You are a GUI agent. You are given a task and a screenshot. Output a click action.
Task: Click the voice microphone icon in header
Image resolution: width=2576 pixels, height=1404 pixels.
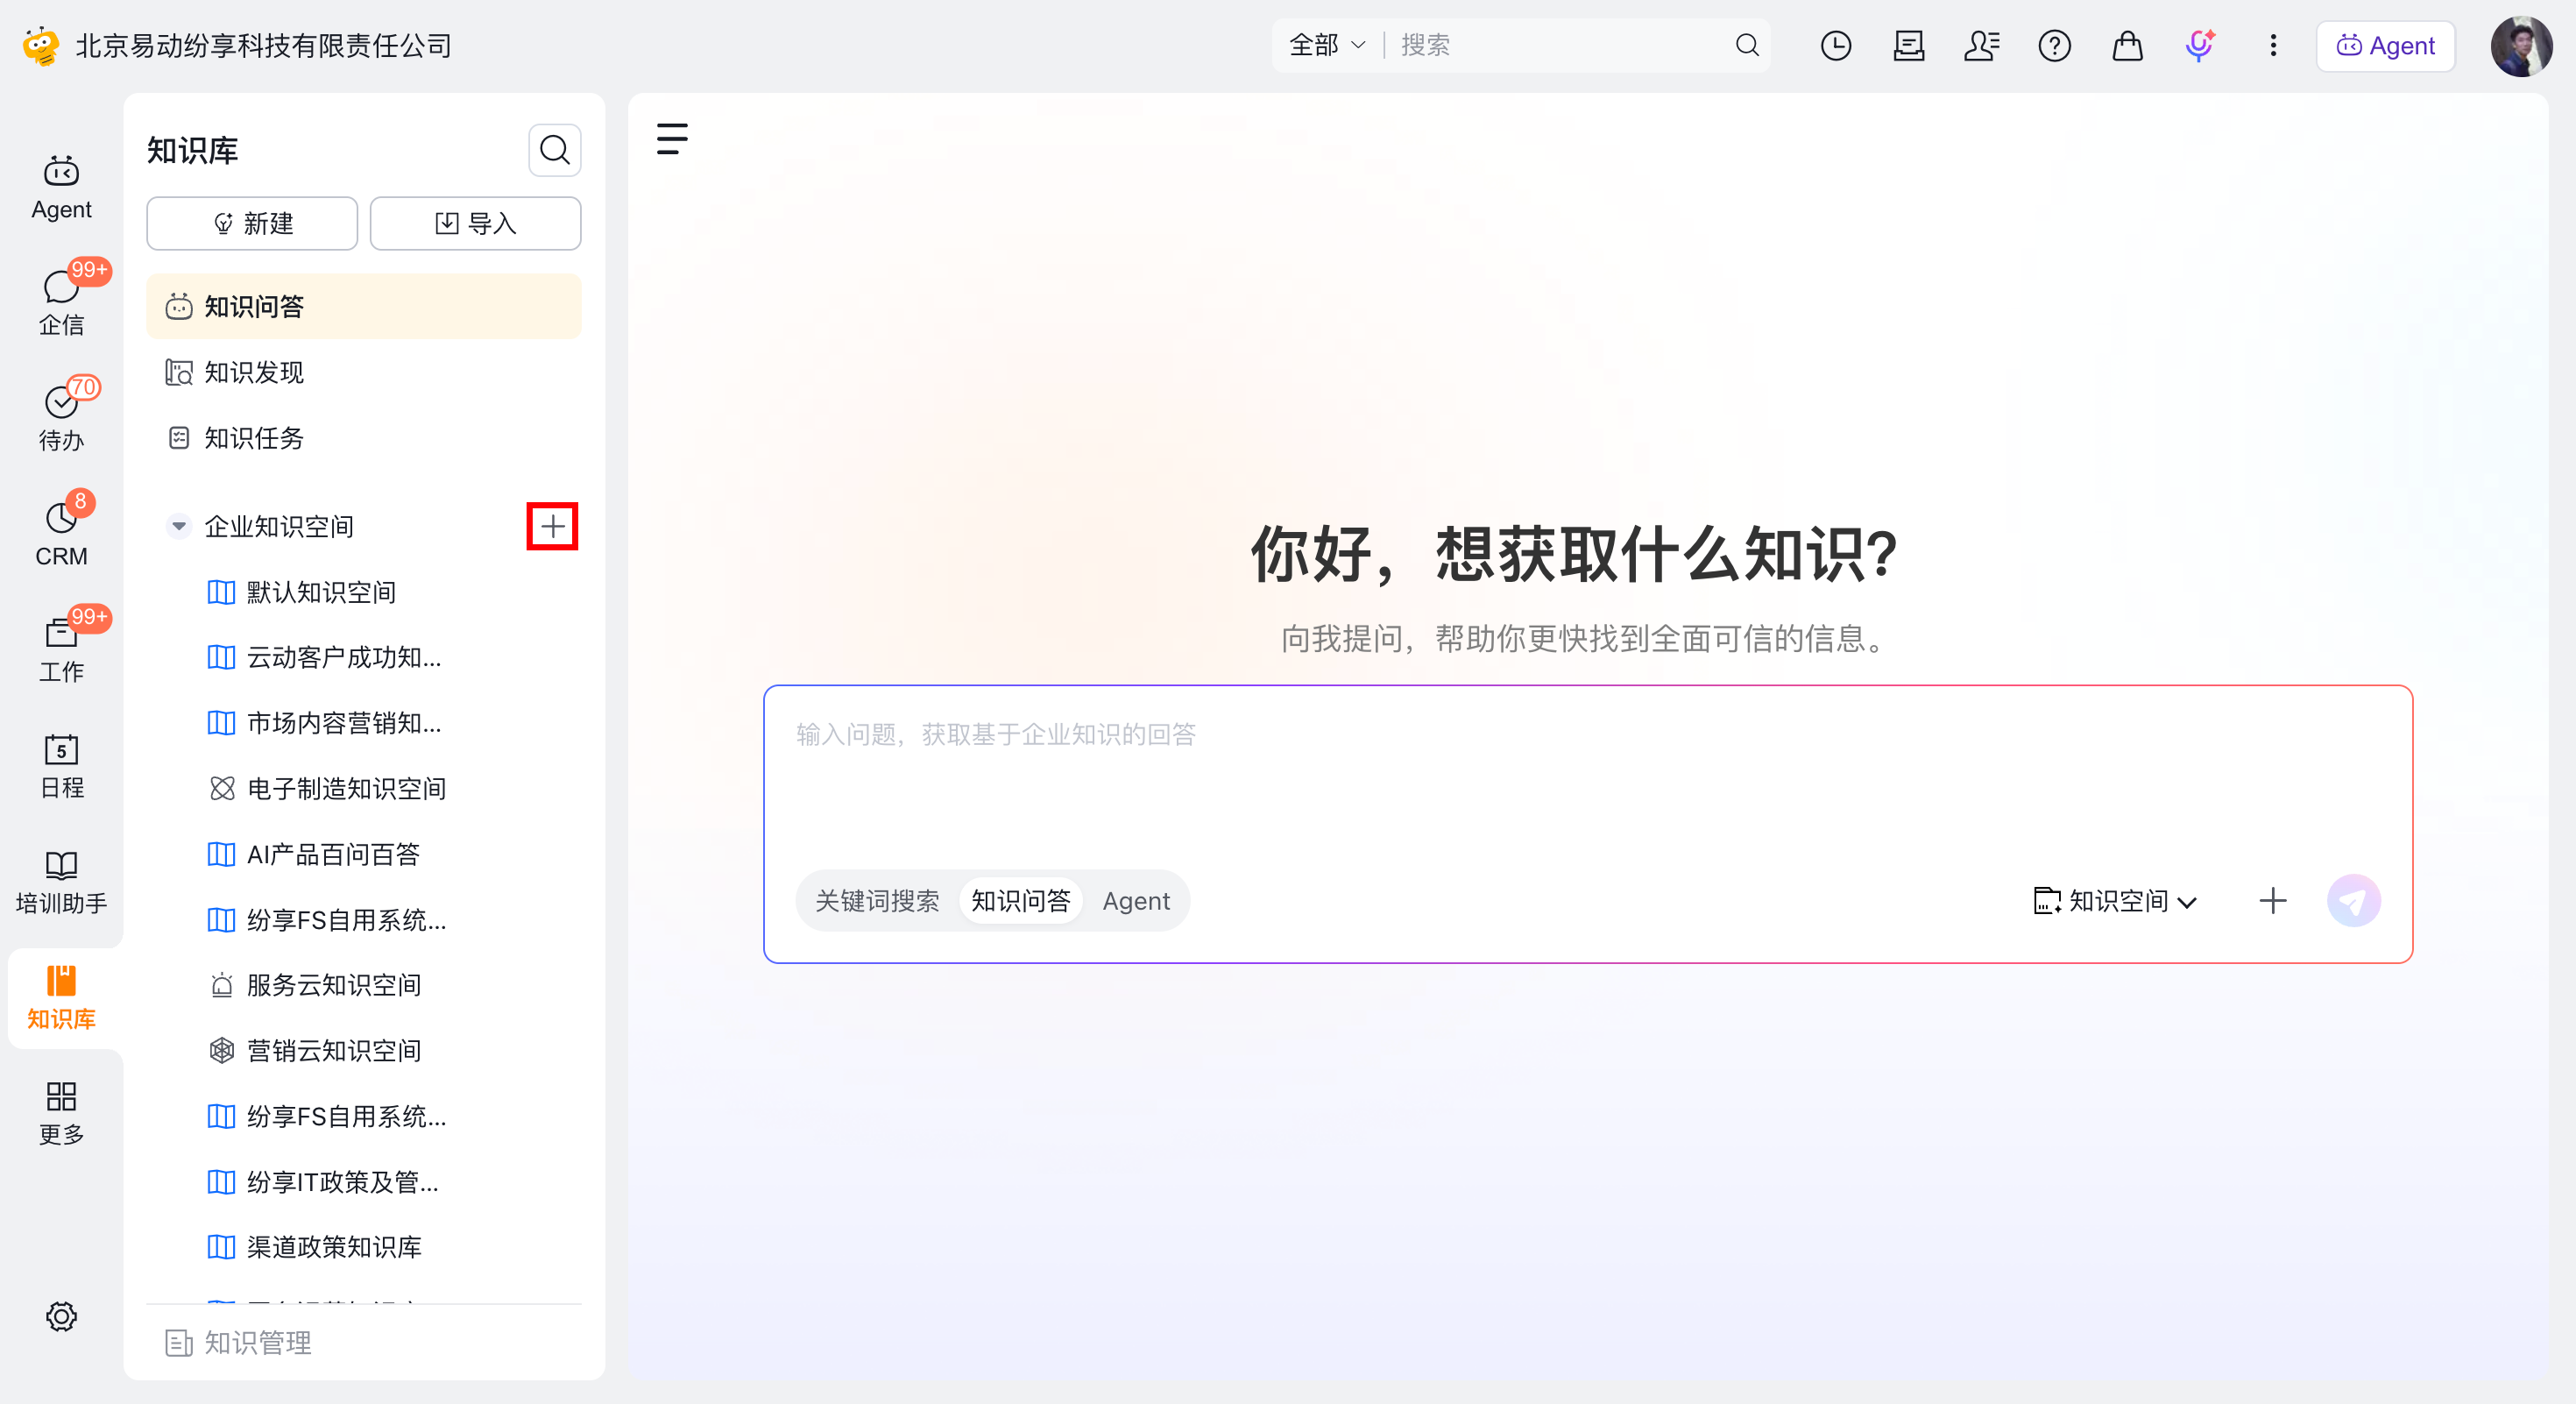coord(2199,46)
